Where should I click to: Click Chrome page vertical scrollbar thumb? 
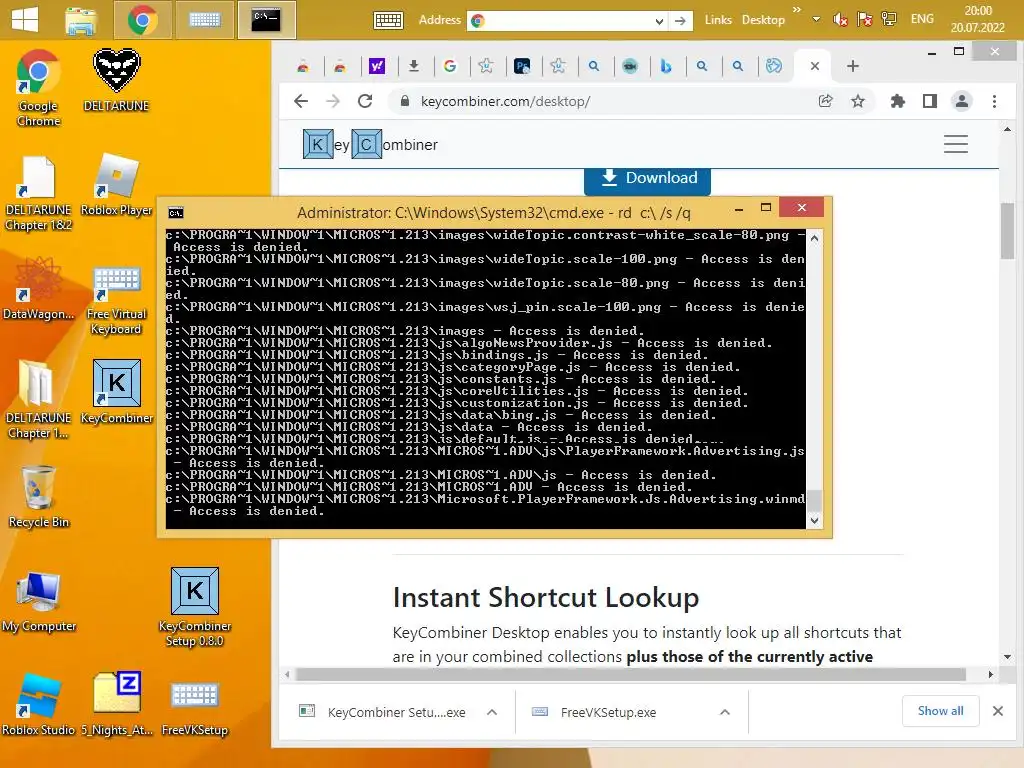click(x=1007, y=230)
